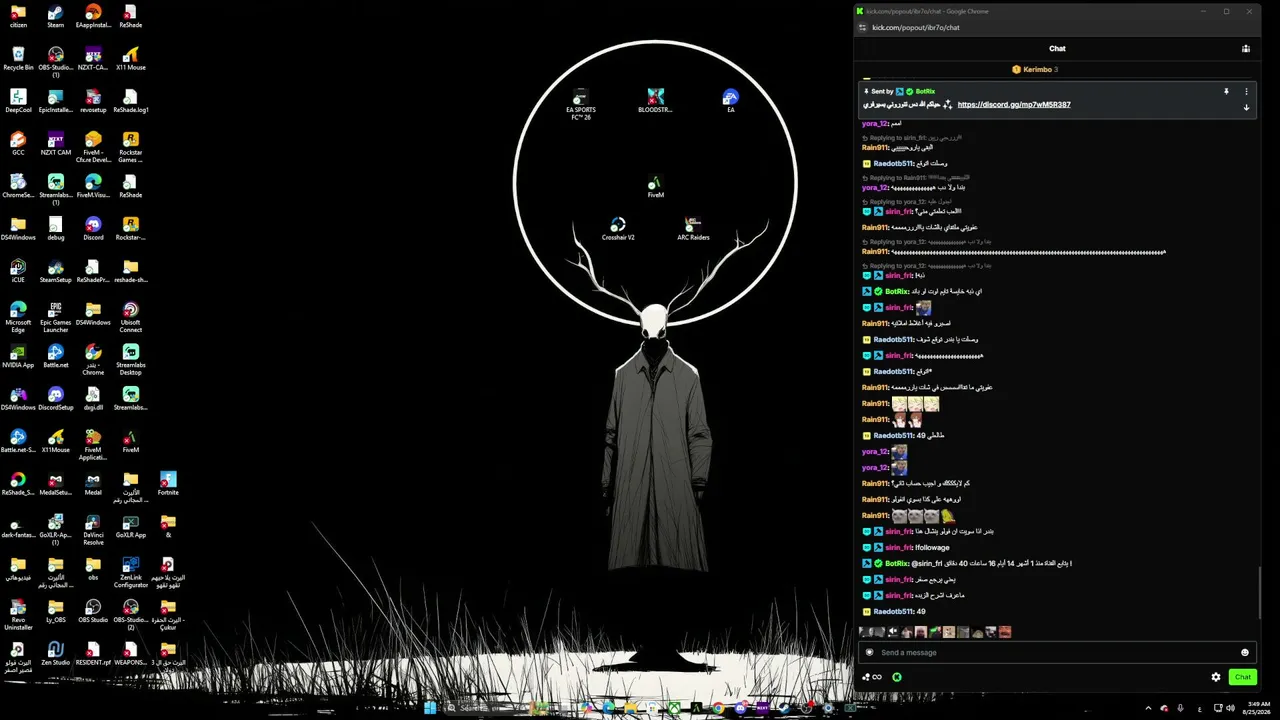Select the Zen Studio desktop icon
The height and width of the screenshot is (720, 1280).
point(55,653)
